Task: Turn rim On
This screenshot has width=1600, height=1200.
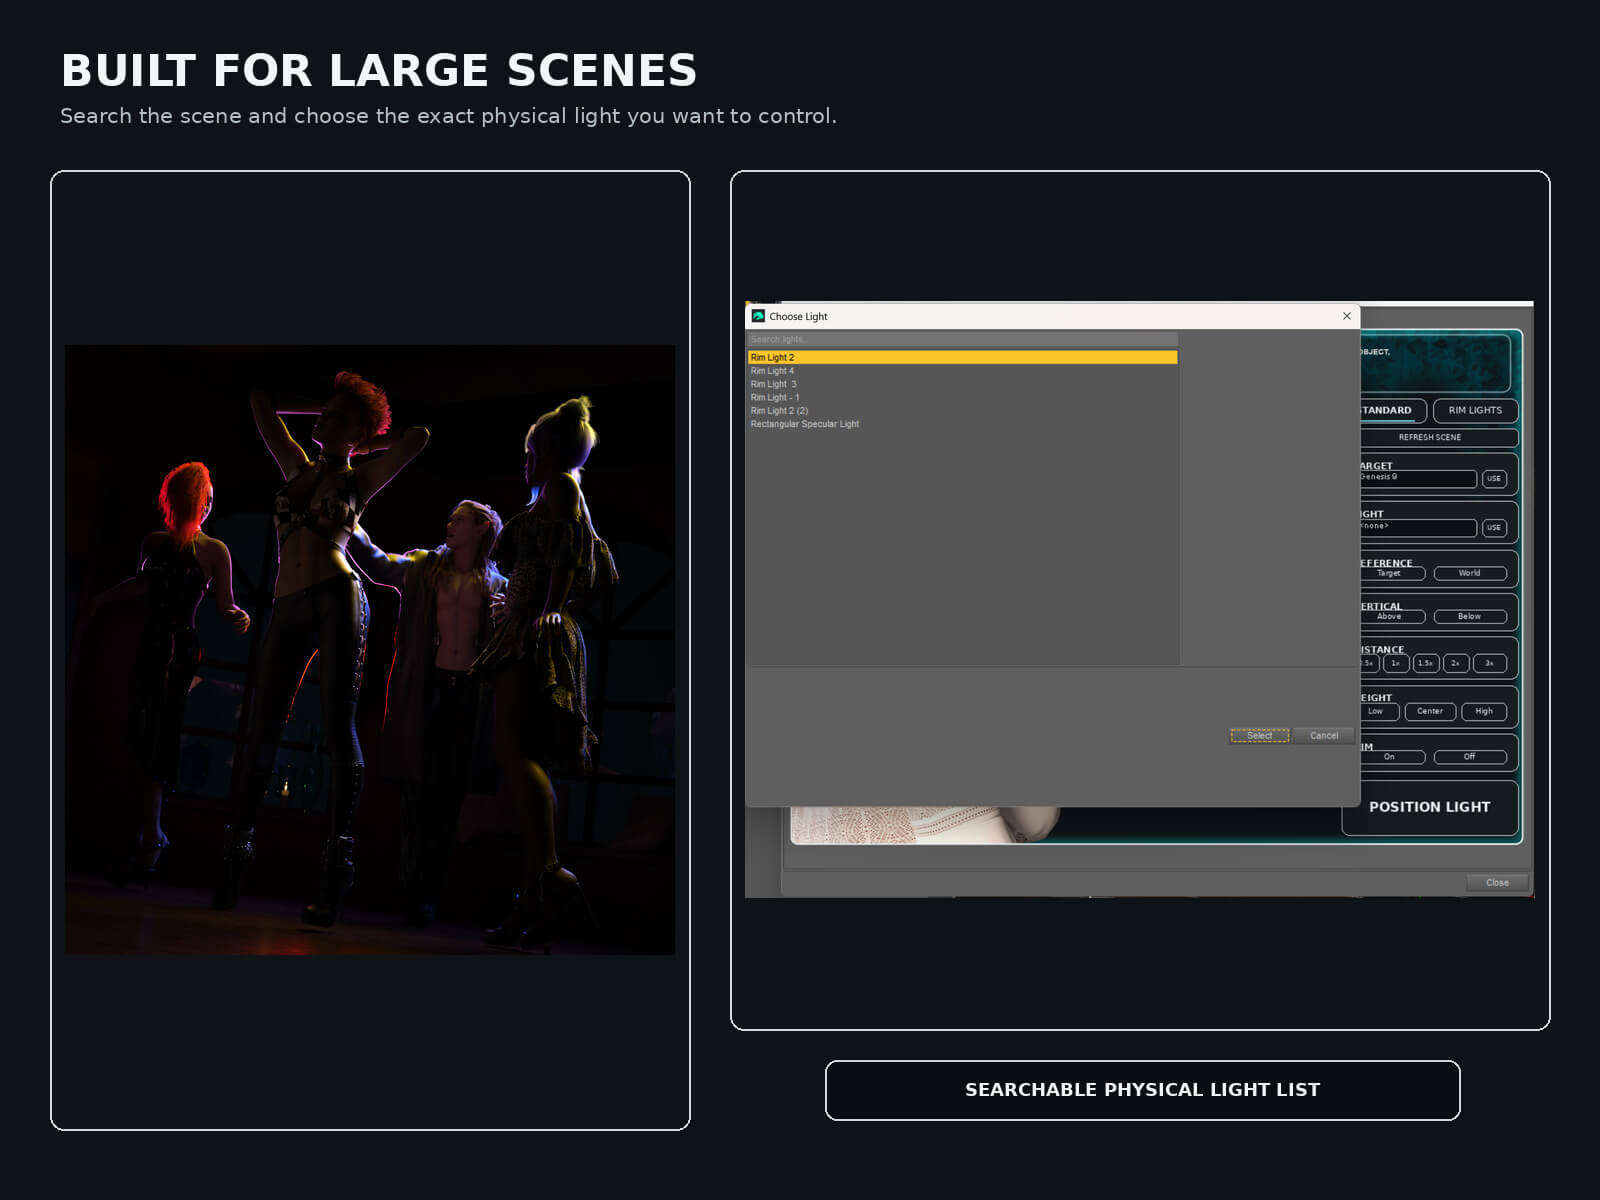Action: tap(1392, 757)
